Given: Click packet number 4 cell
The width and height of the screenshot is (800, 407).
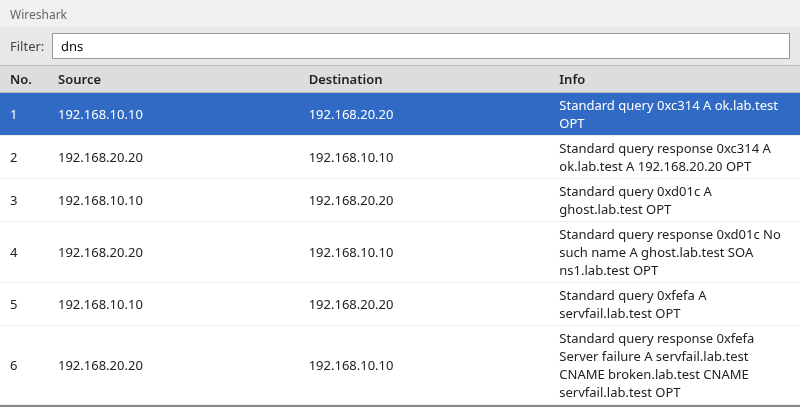Looking at the screenshot, I should click(14, 252).
